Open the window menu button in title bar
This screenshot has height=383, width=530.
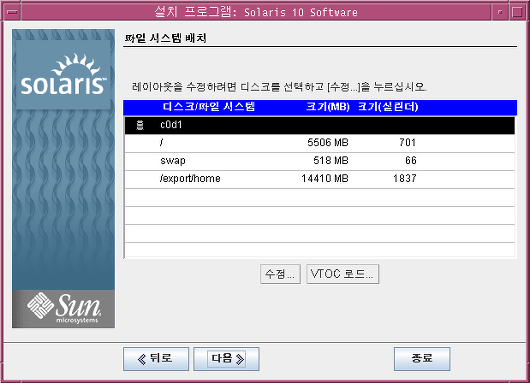tap(13, 12)
